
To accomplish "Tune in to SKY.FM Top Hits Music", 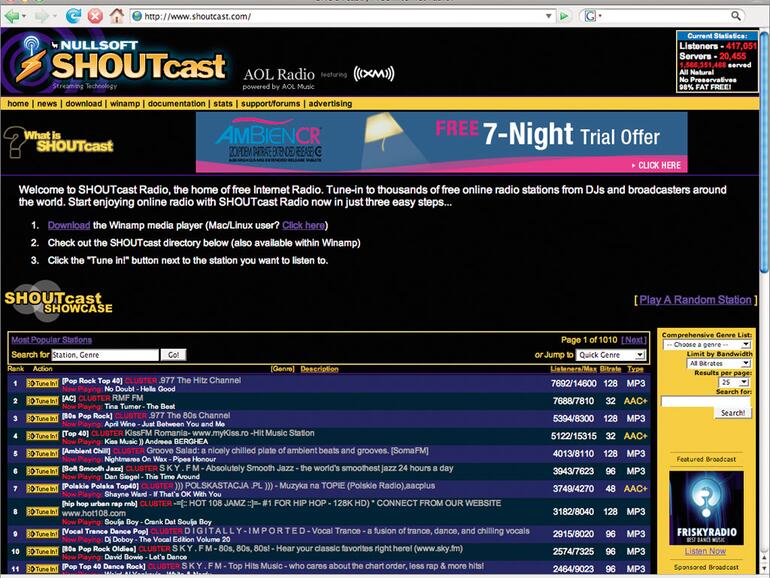I will click(42, 569).
